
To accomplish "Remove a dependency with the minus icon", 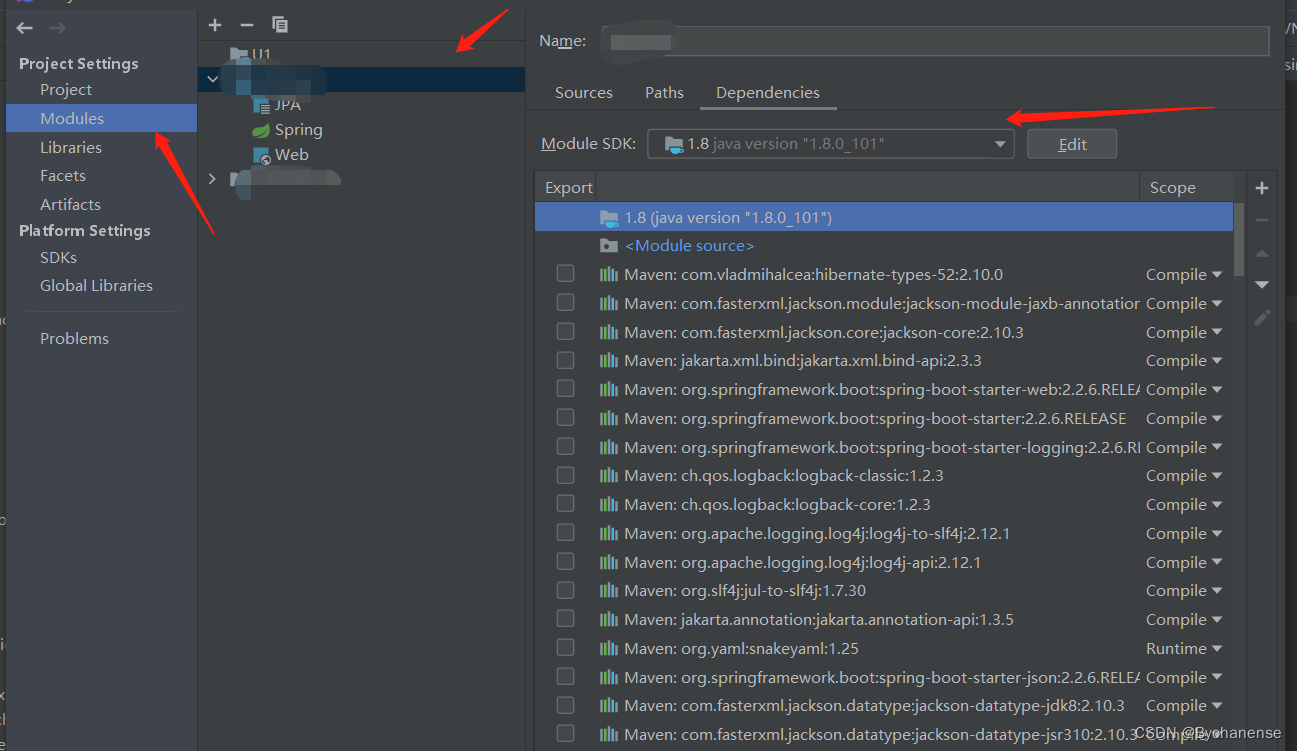I will (x=1261, y=220).
